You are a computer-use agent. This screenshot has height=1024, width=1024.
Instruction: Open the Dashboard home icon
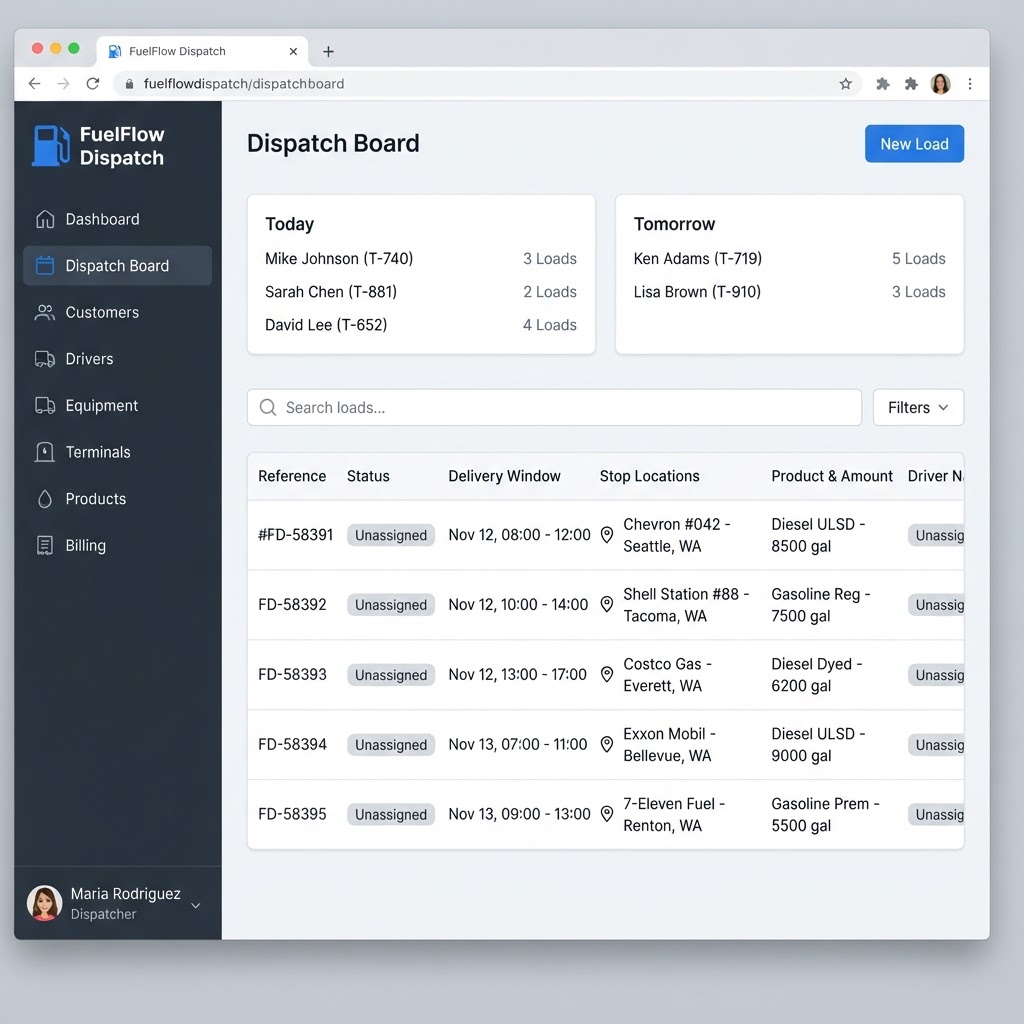coord(45,219)
